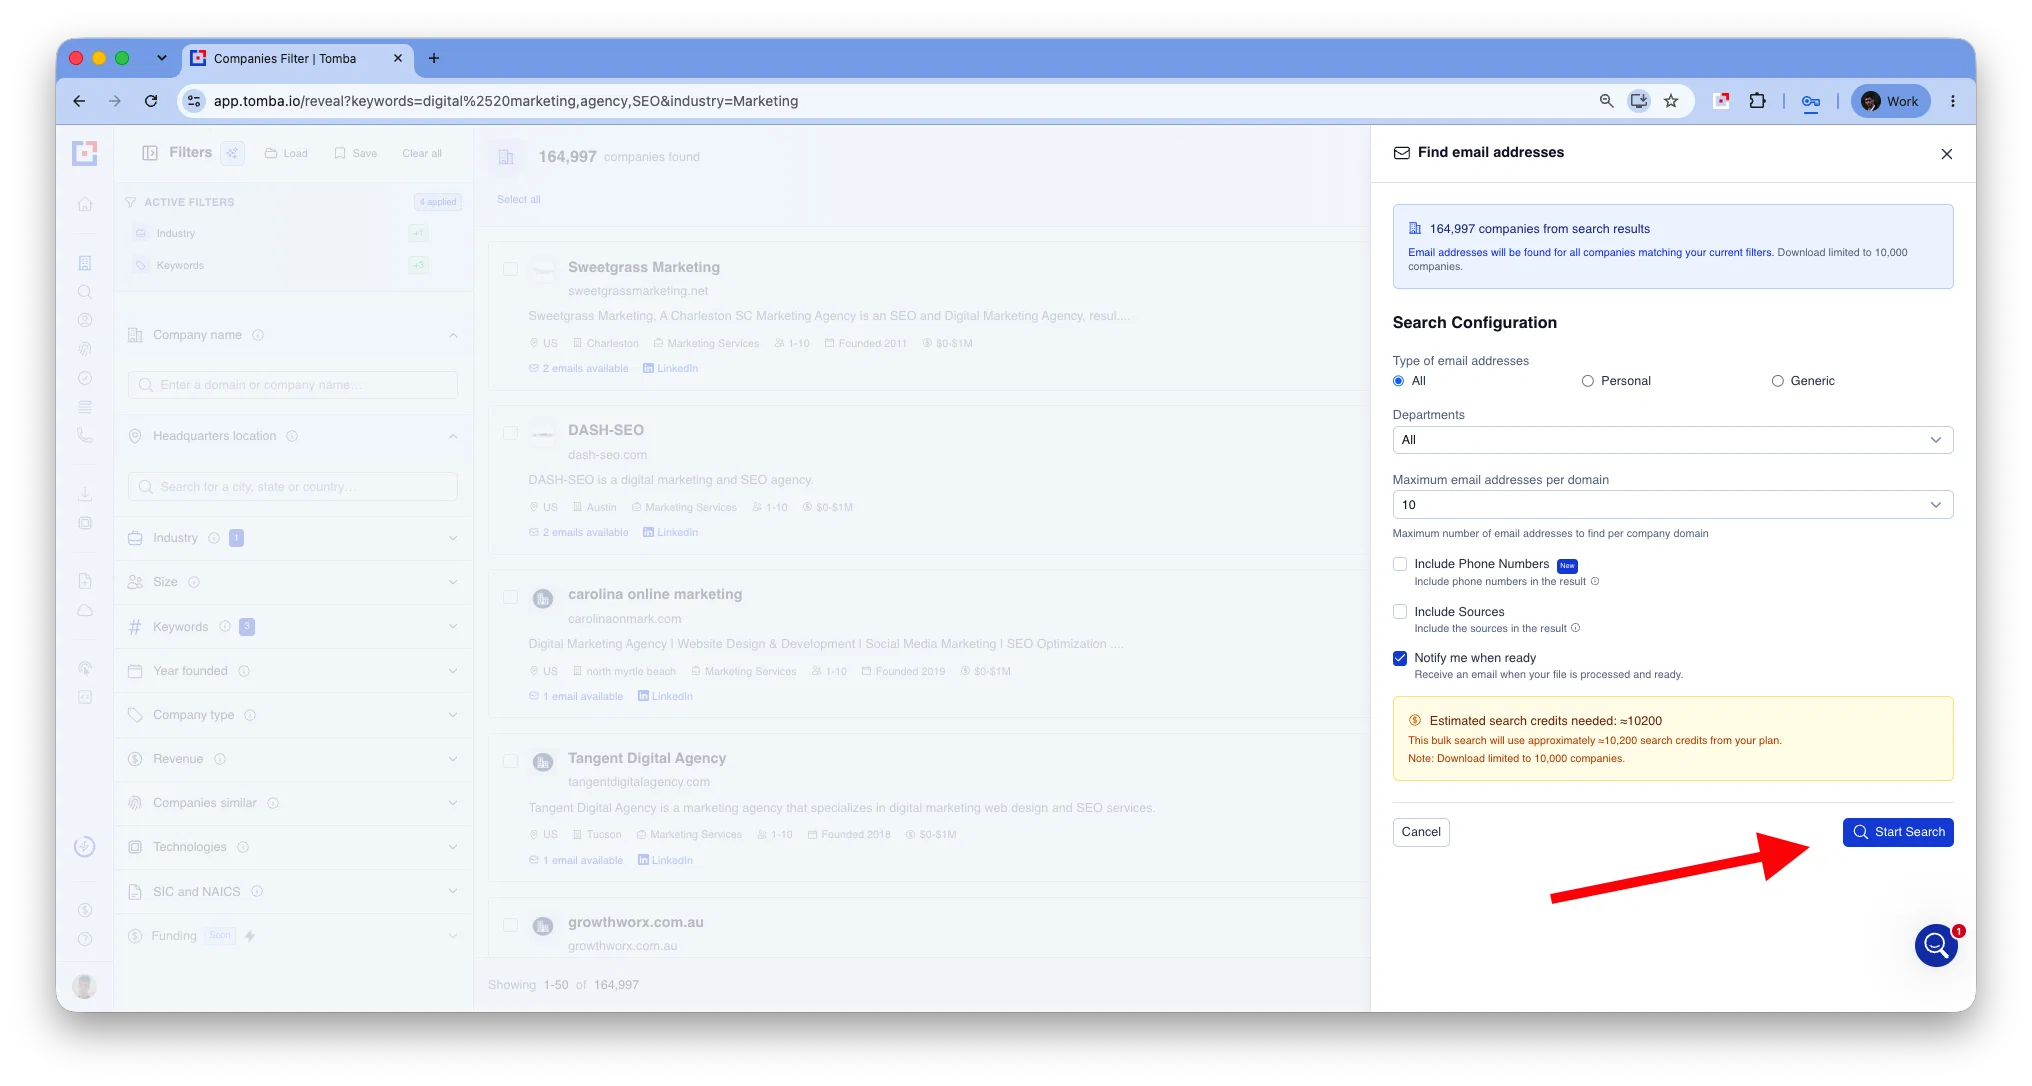Open the browser Extensions puzzle icon
The width and height of the screenshot is (2032, 1086).
[x=1757, y=101]
